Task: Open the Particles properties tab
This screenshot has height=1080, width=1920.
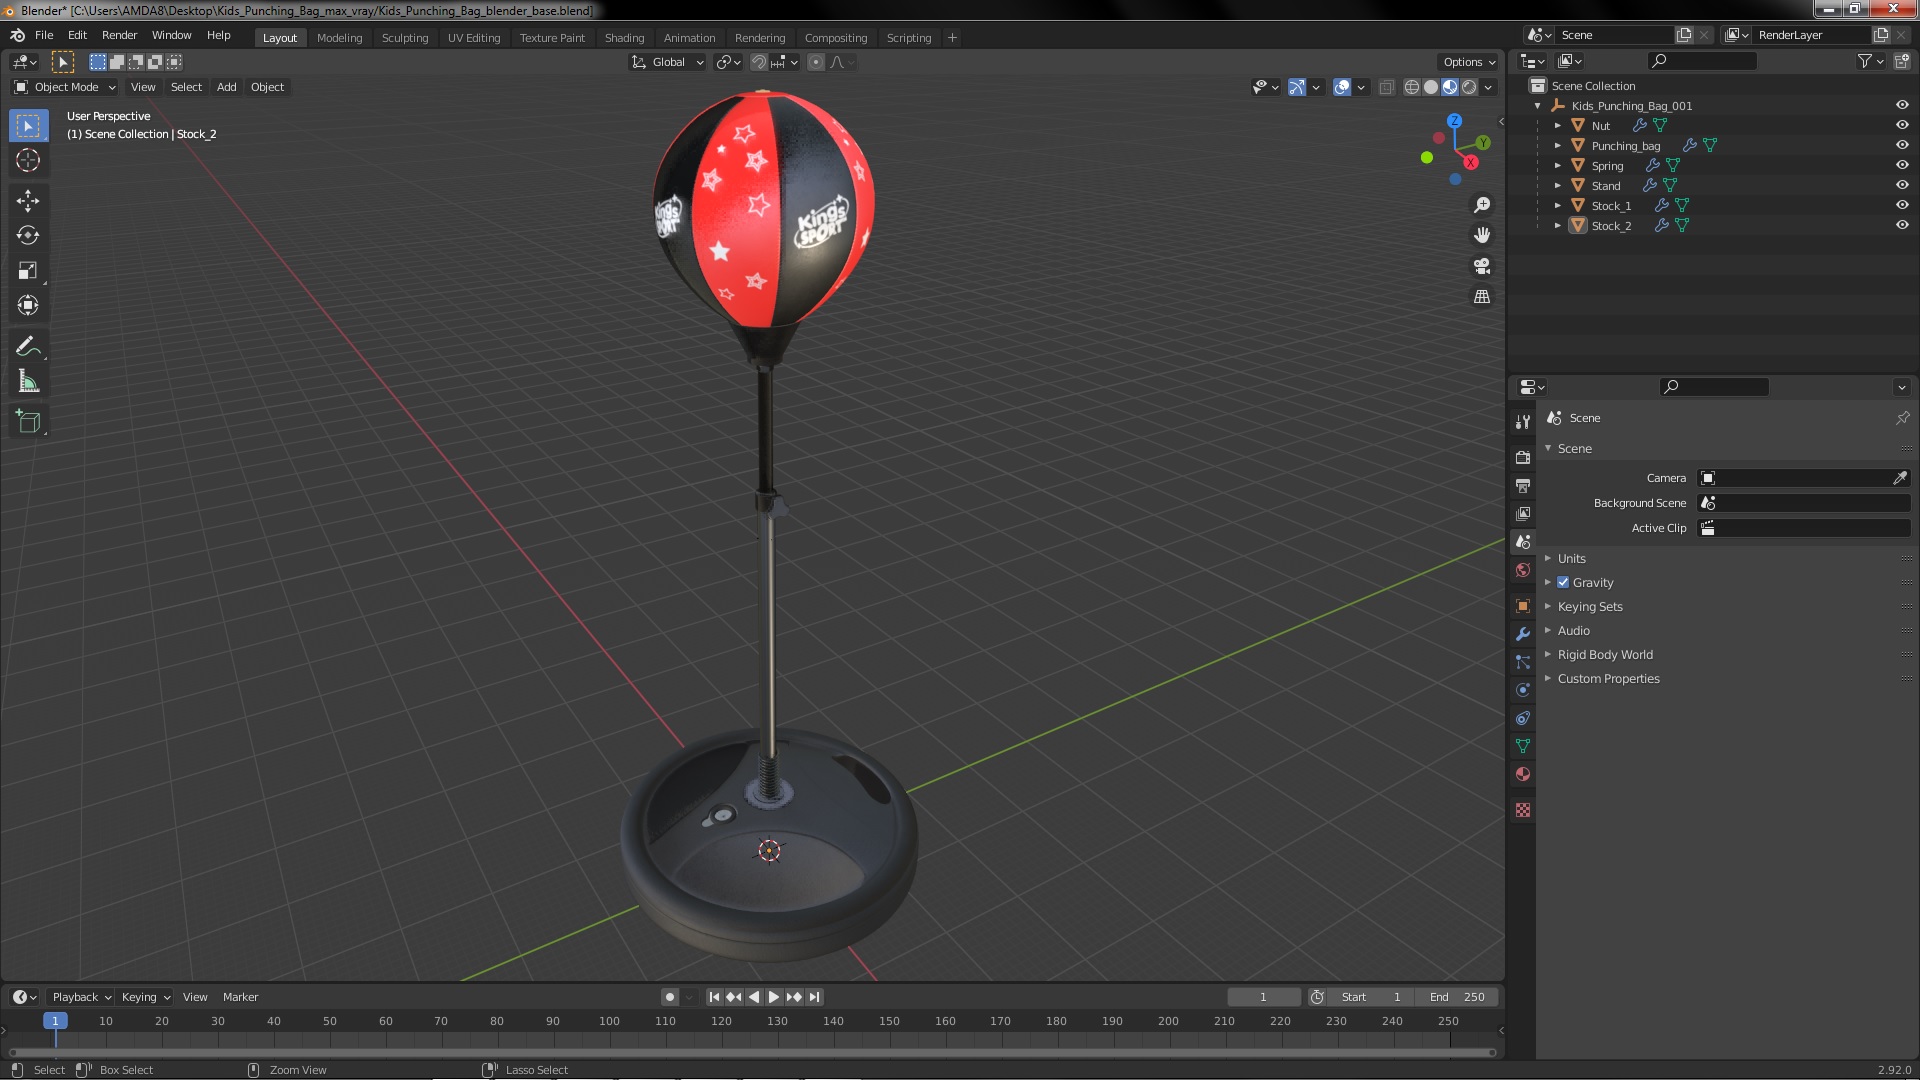Action: pyautogui.click(x=1522, y=662)
